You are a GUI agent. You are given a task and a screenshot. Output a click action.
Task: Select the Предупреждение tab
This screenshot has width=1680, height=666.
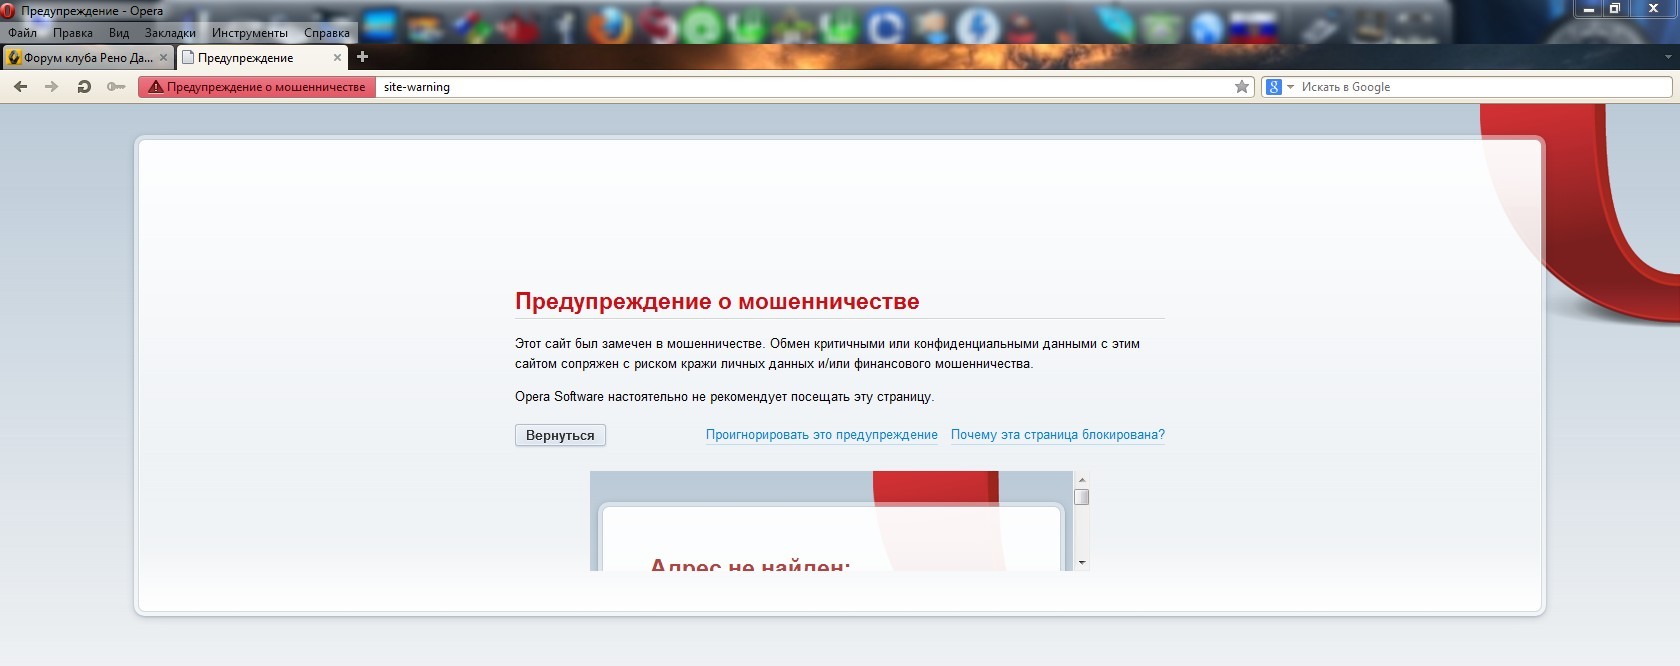(x=262, y=58)
